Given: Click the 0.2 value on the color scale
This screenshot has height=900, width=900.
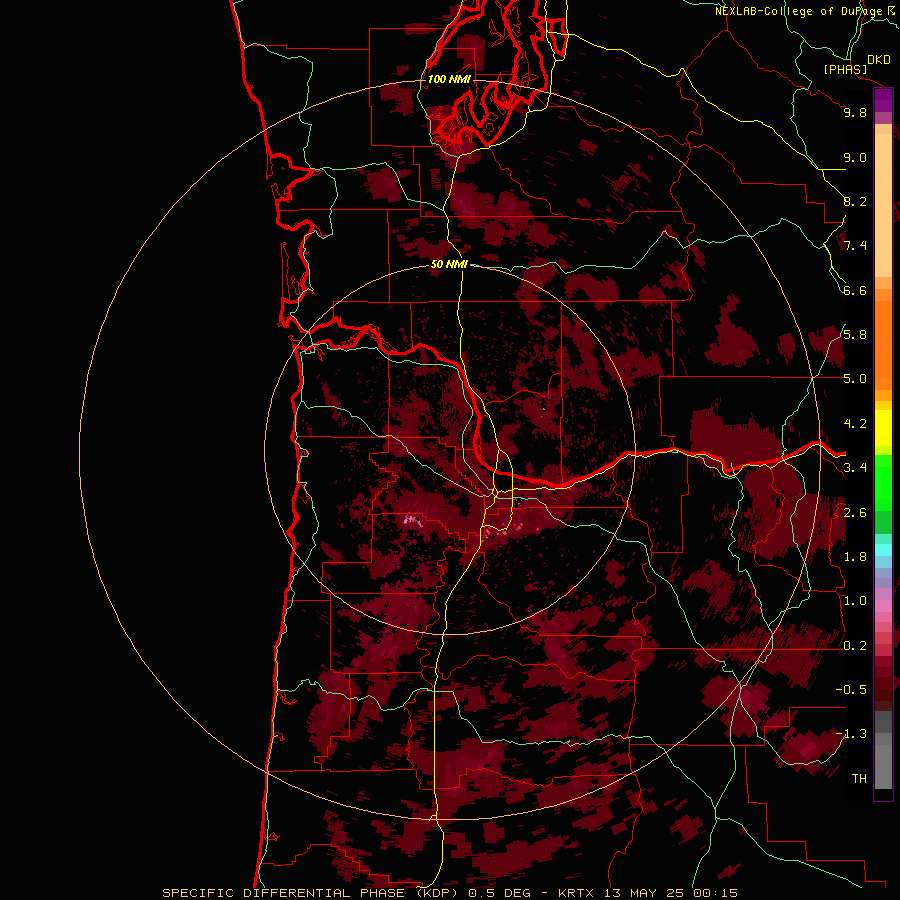Looking at the screenshot, I should point(855,646).
